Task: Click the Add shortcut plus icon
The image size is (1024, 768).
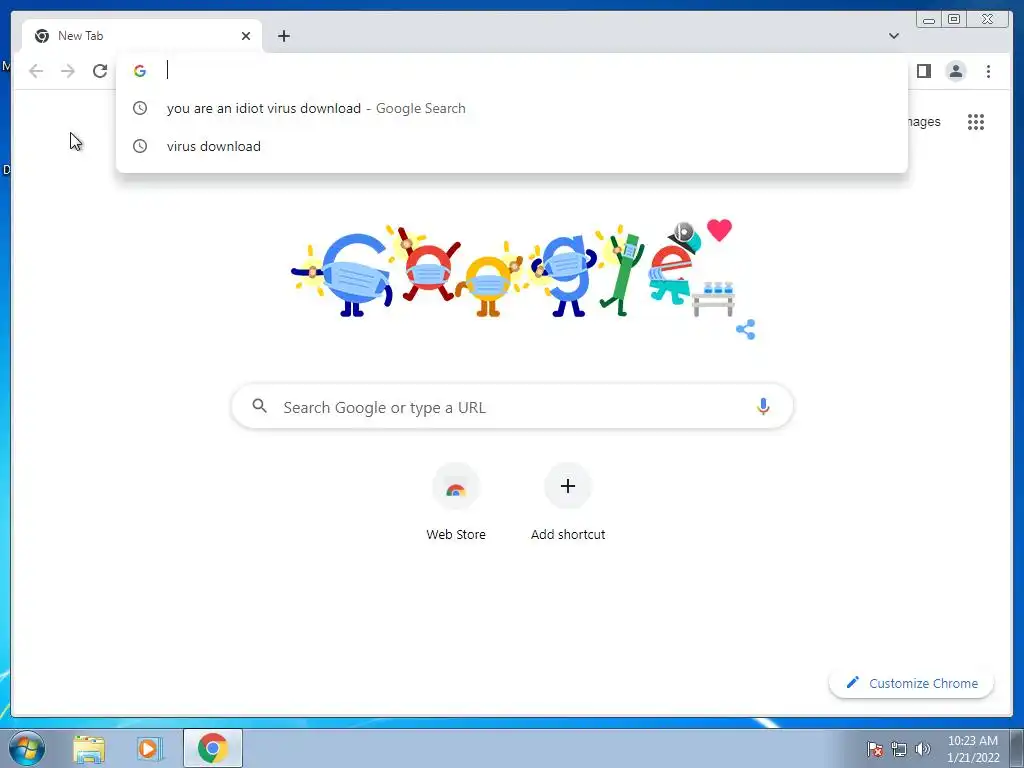Action: point(568,486)
